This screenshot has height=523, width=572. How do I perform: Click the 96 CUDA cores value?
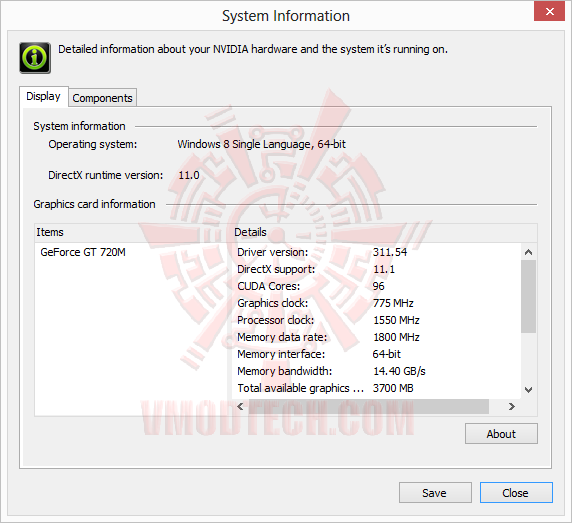pyautogui.click(x=378, y=286)
